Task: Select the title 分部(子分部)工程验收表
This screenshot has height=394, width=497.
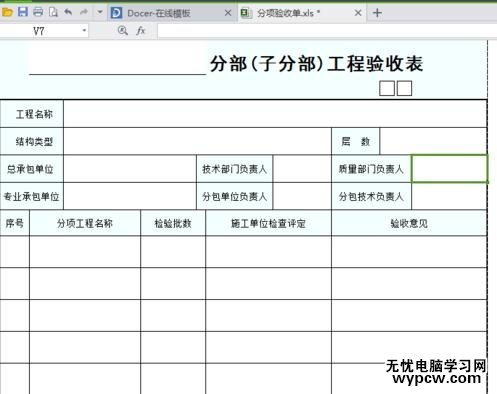Action: tap(317, 63)
